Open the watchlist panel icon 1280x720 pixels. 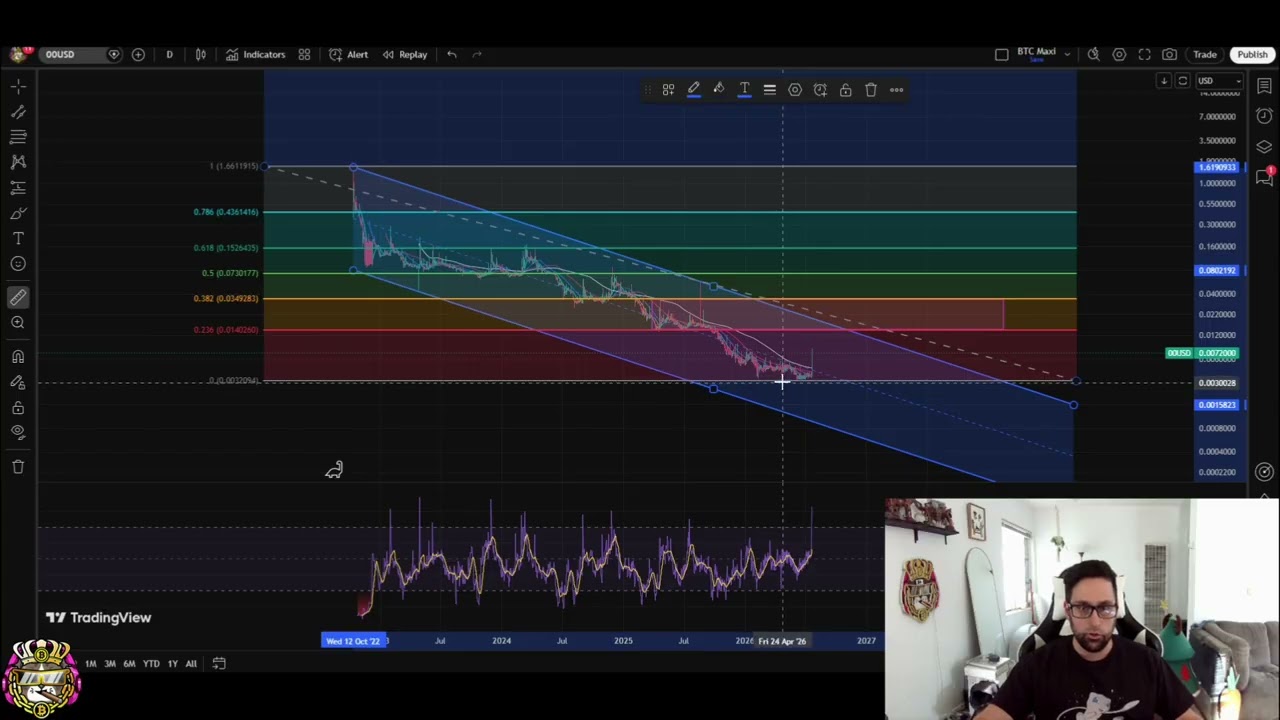tap(1264, 86)
